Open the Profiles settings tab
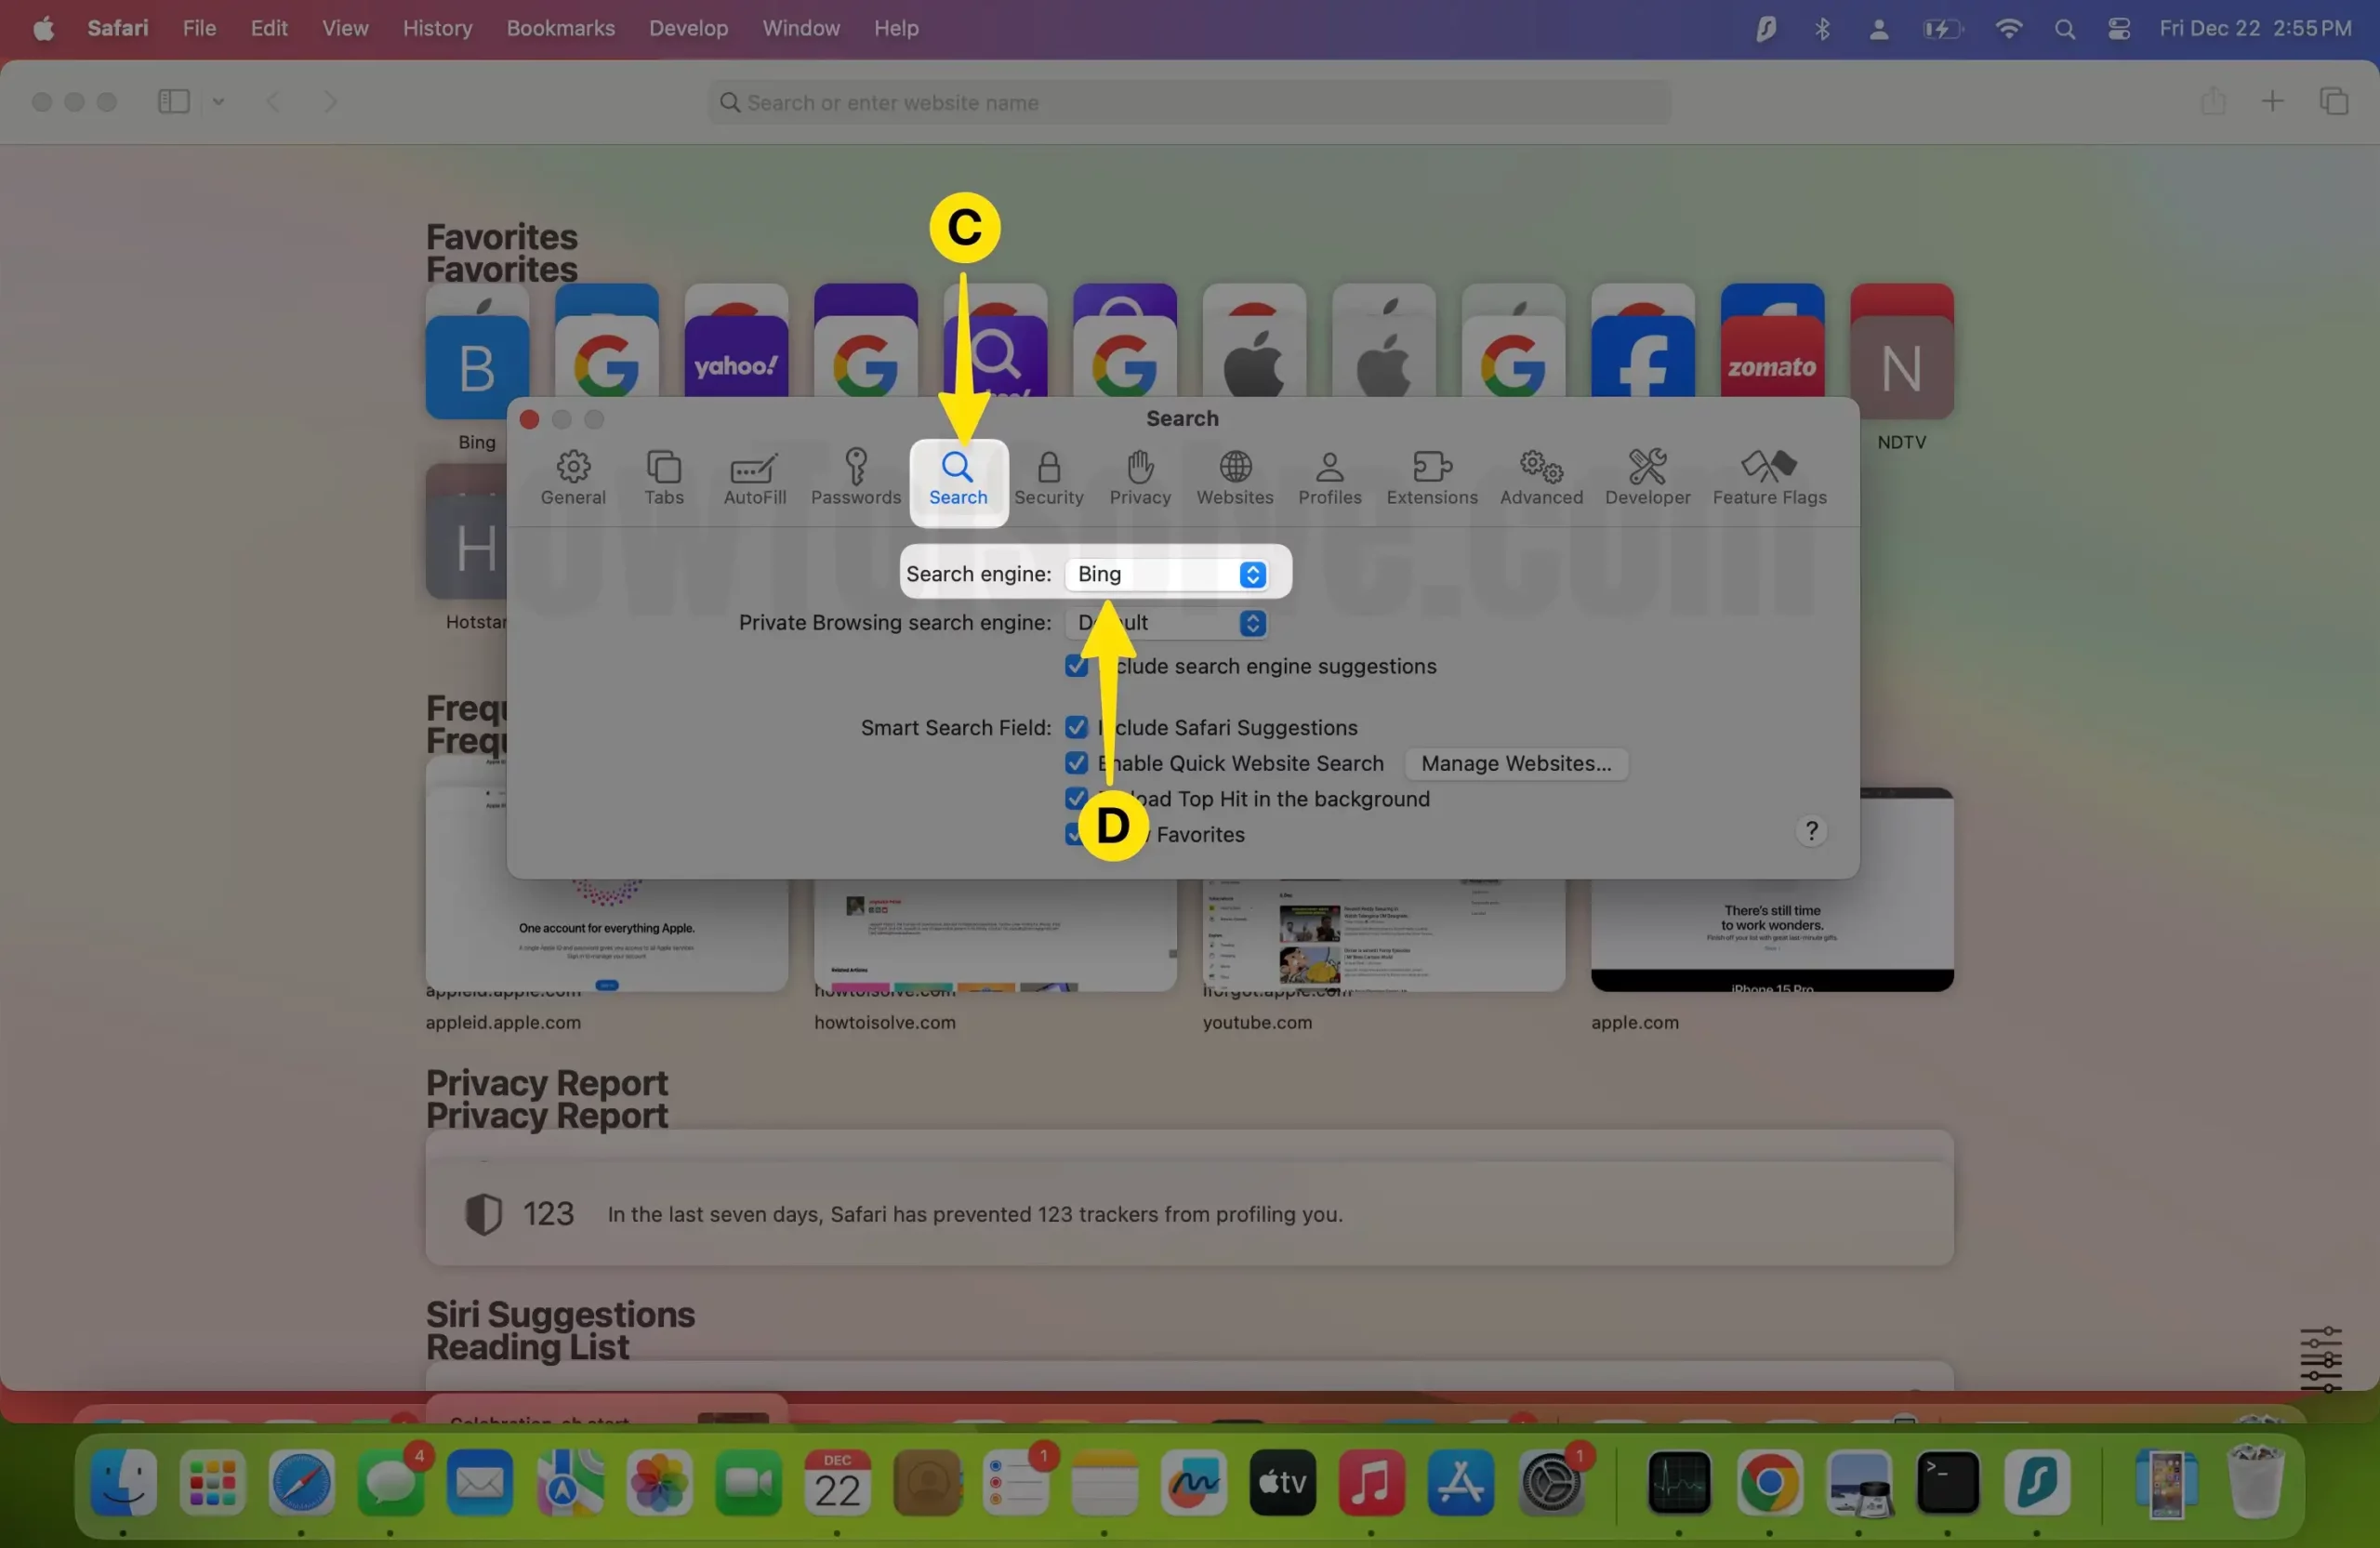 (1330, 479)
